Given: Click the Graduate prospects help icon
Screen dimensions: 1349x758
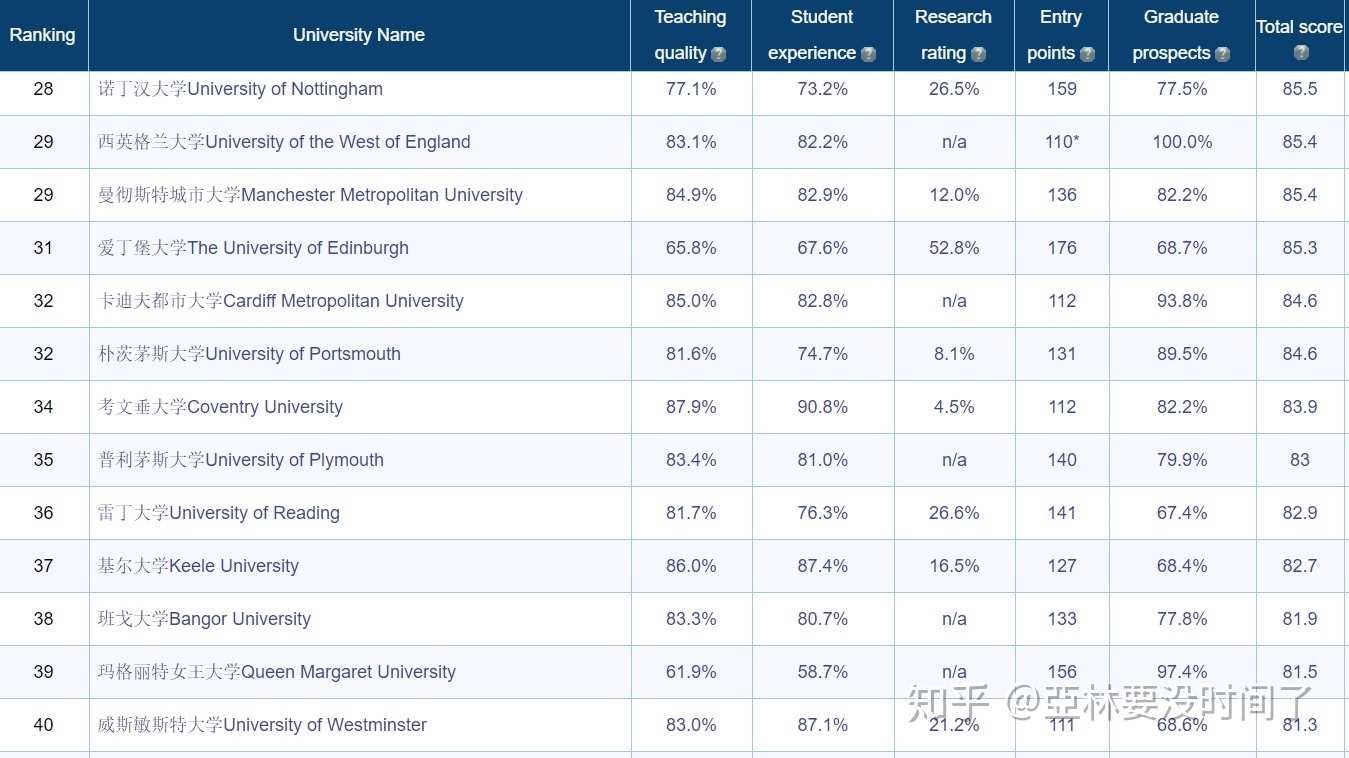Looking at the screenshot, I should click(1222, 54).
